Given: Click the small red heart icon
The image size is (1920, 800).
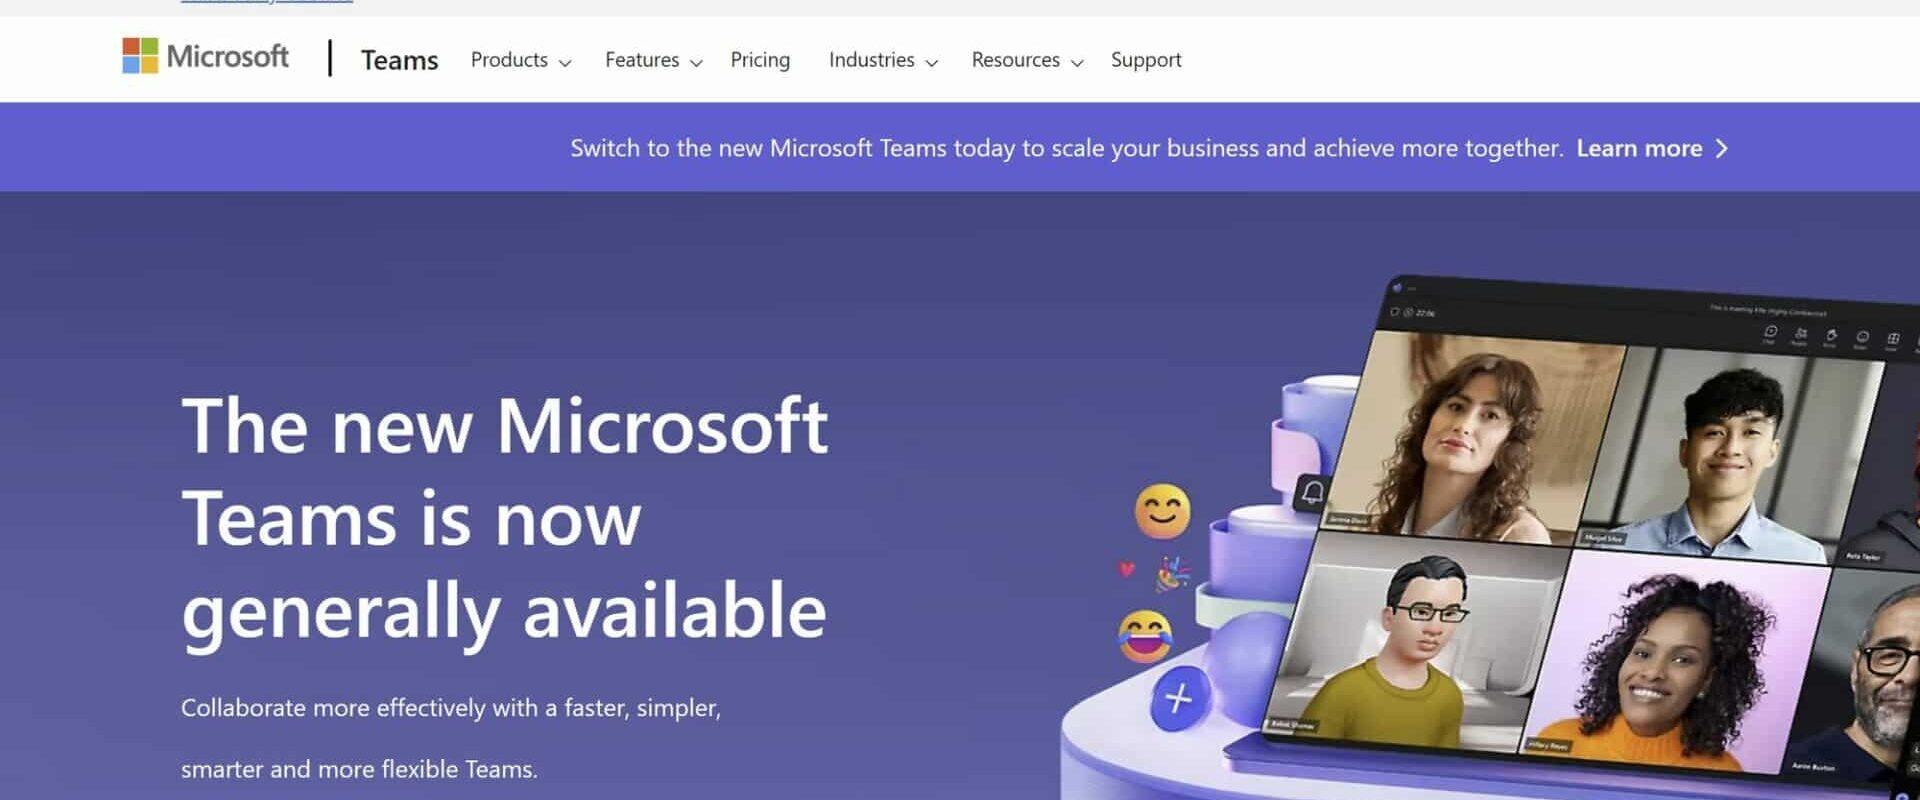Looking at the screenshot, I should 1127,569.
